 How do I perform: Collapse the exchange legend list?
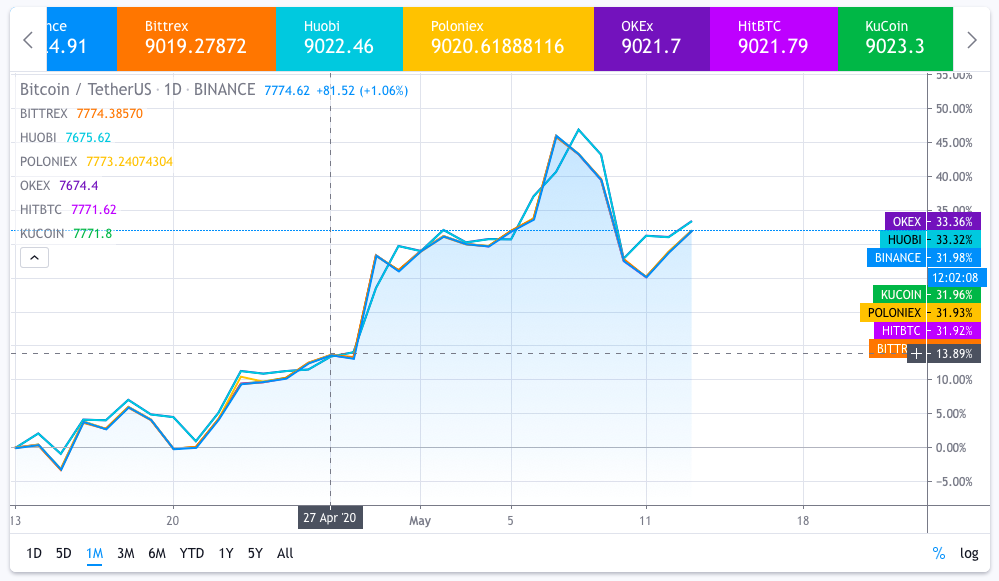point(34,258)
